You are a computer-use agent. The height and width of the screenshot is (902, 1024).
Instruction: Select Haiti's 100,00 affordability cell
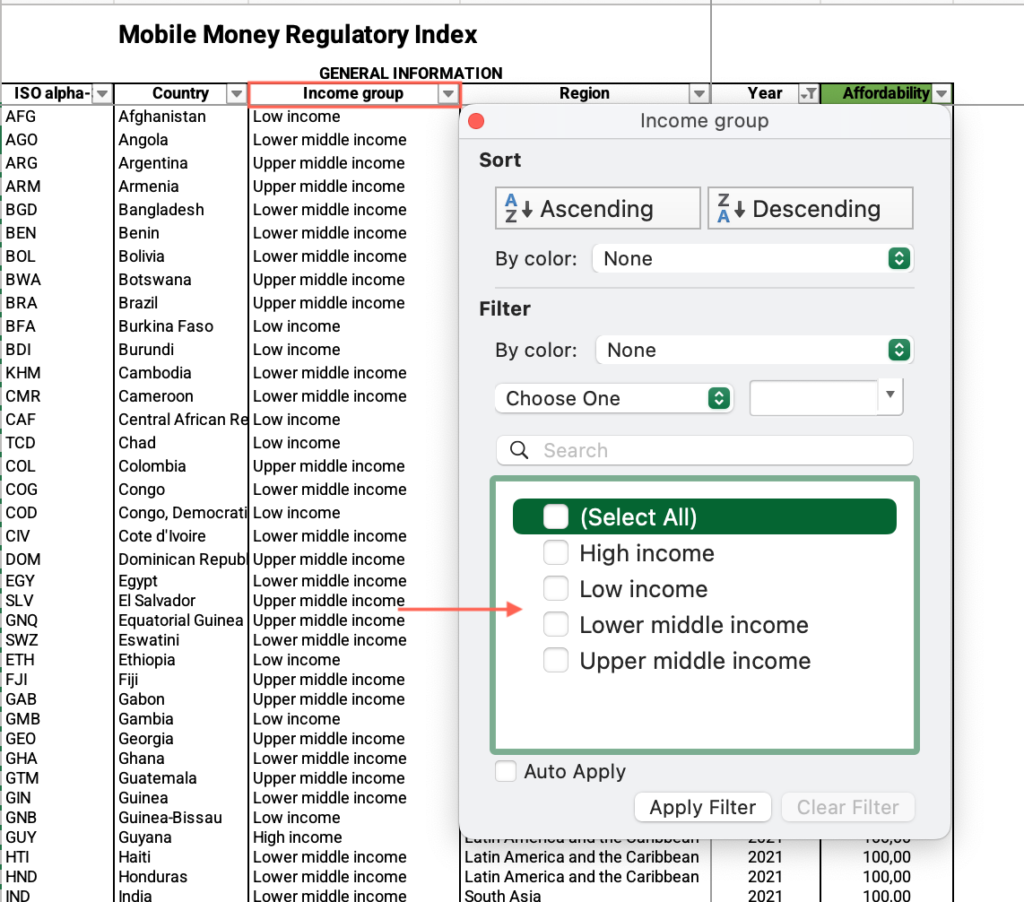click(886, 857)
